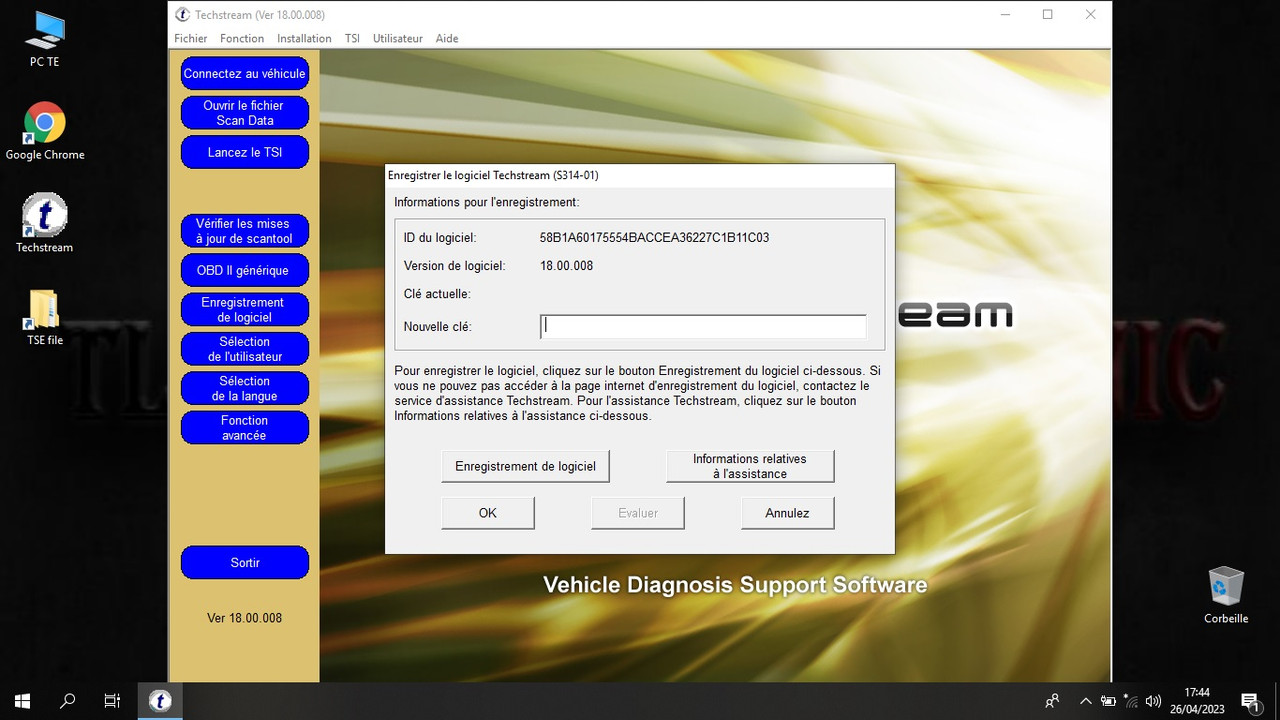Select the Corbeille recycle bin icon
1280x720 pixels.
[x=1226, y=595]
